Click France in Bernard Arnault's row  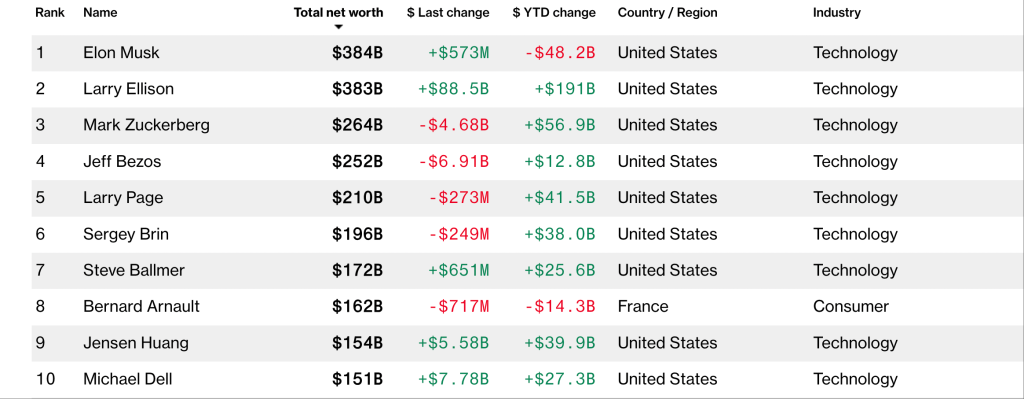643,306
